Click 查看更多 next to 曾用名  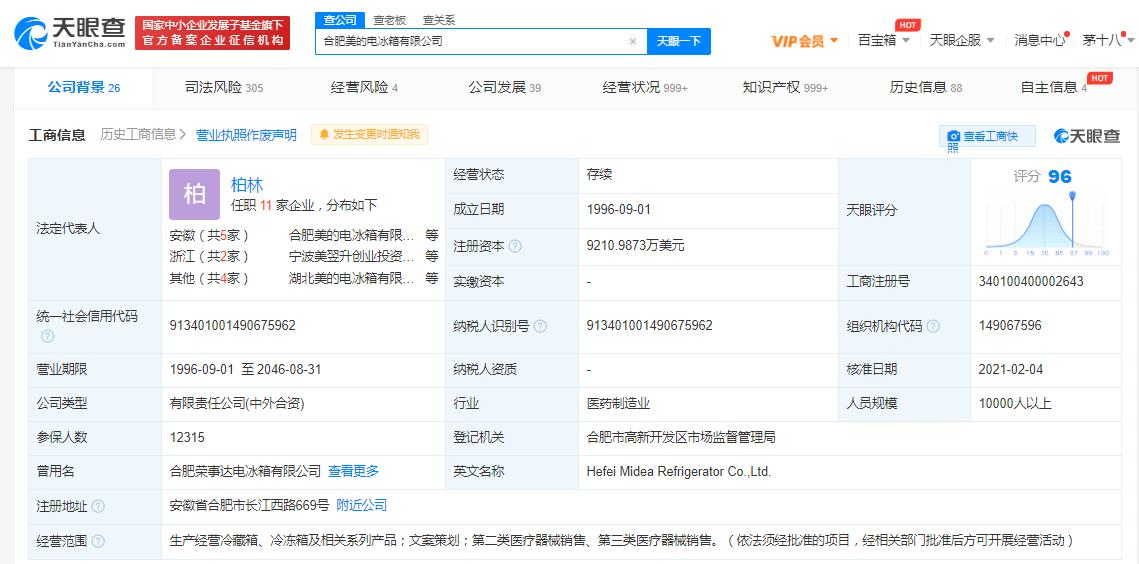353,471
